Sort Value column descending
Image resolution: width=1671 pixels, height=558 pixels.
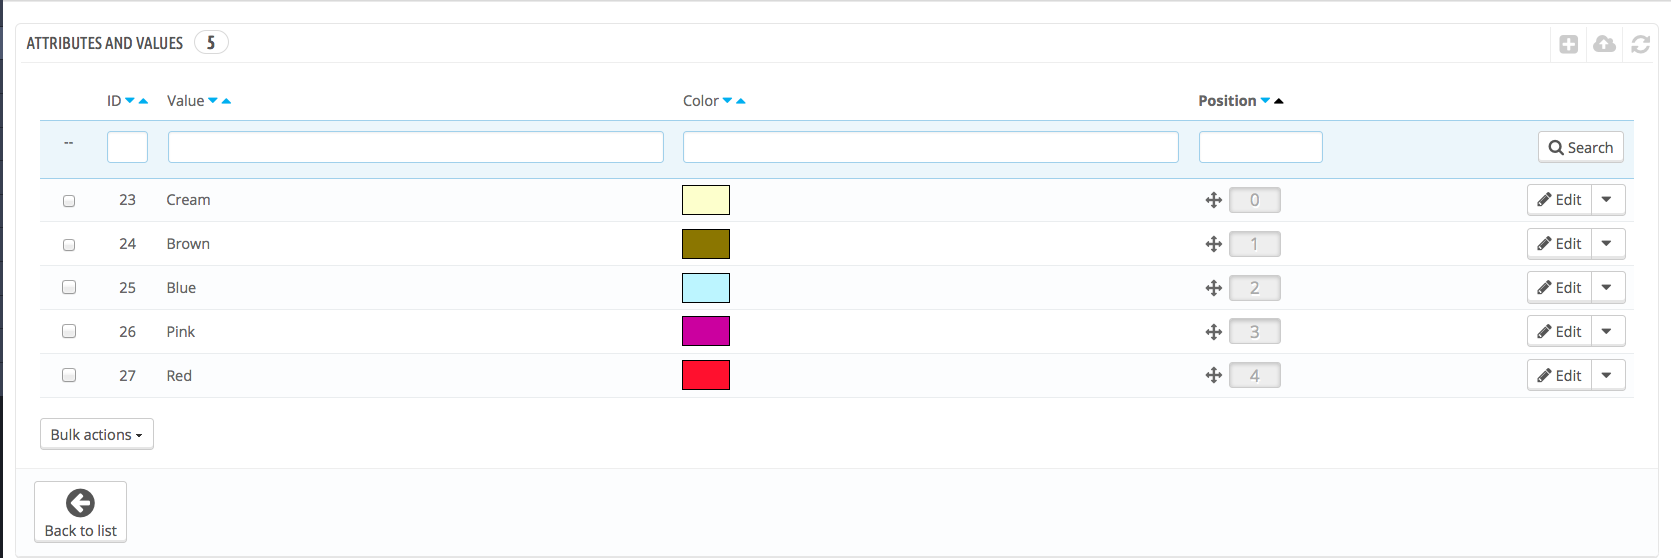click(213, 101)
